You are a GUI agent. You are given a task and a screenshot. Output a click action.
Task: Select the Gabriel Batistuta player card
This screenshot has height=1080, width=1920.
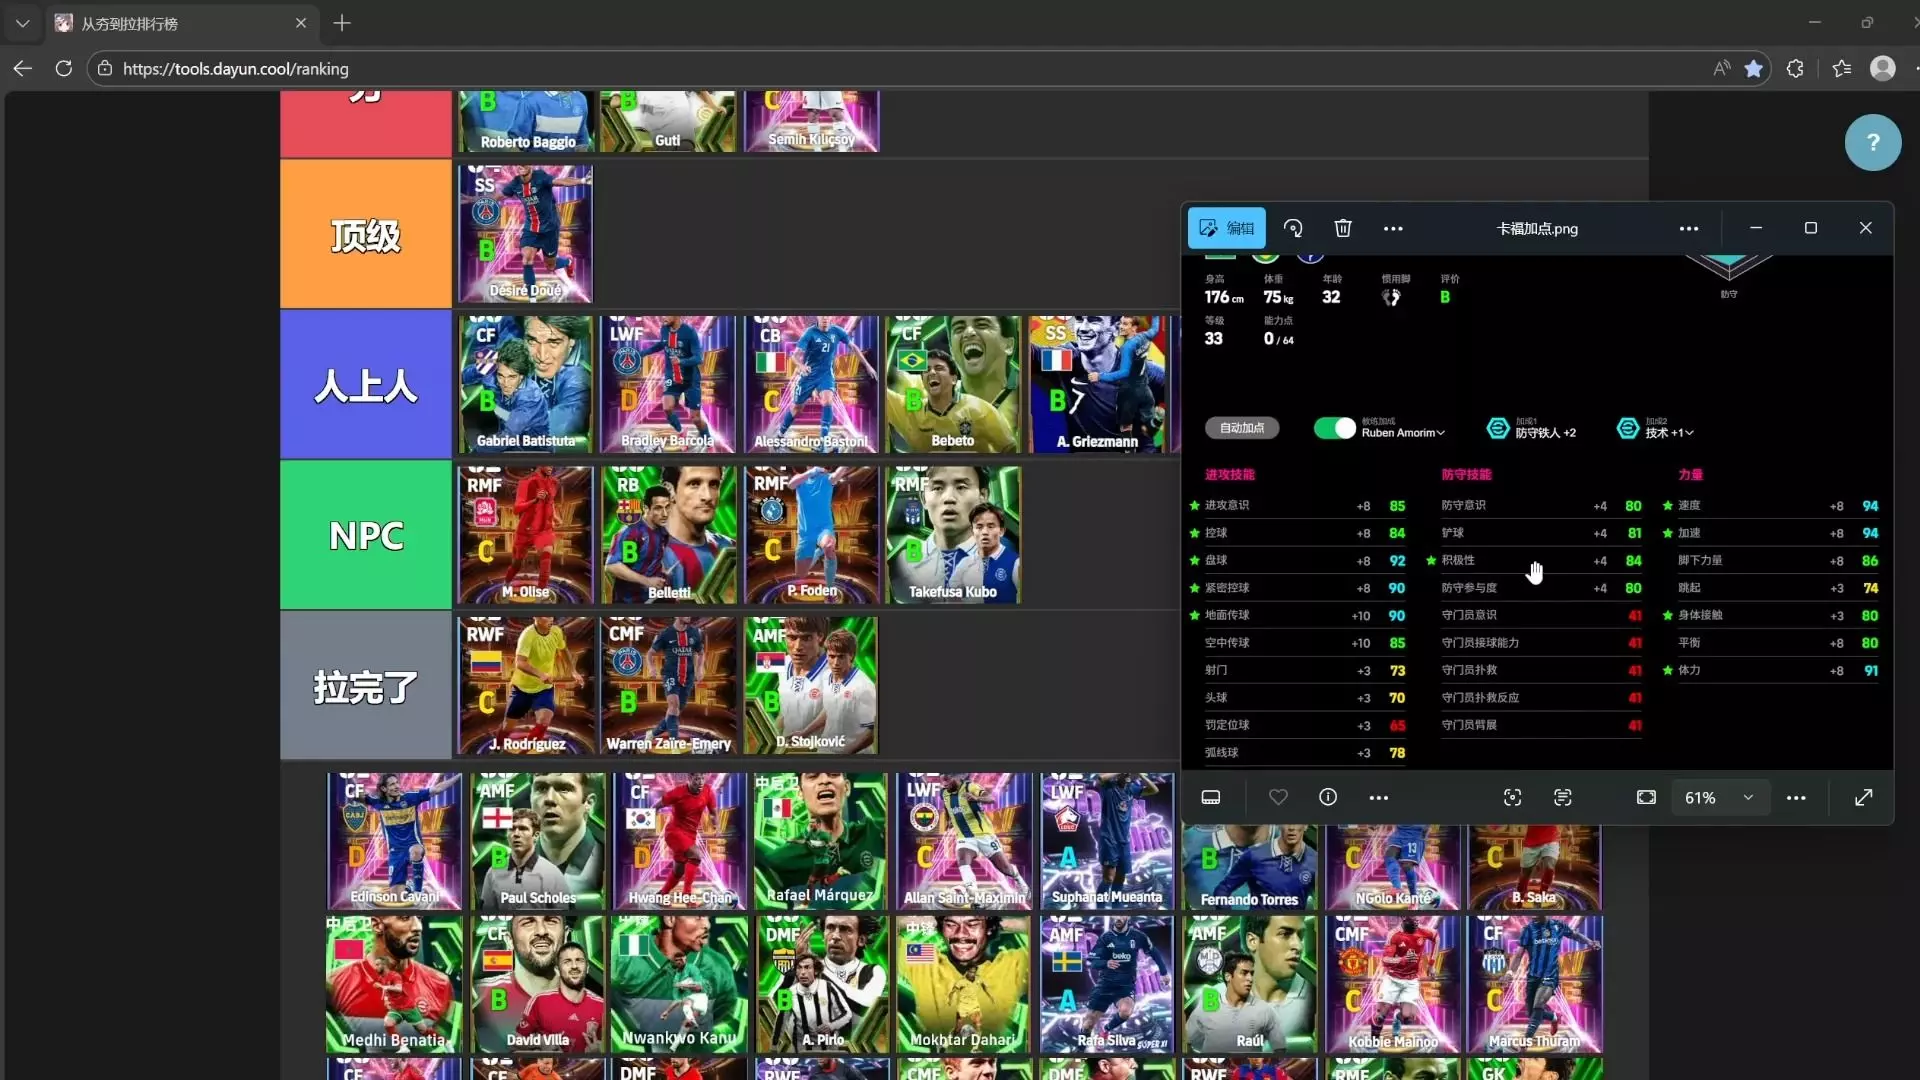click(x=526, y=385)
